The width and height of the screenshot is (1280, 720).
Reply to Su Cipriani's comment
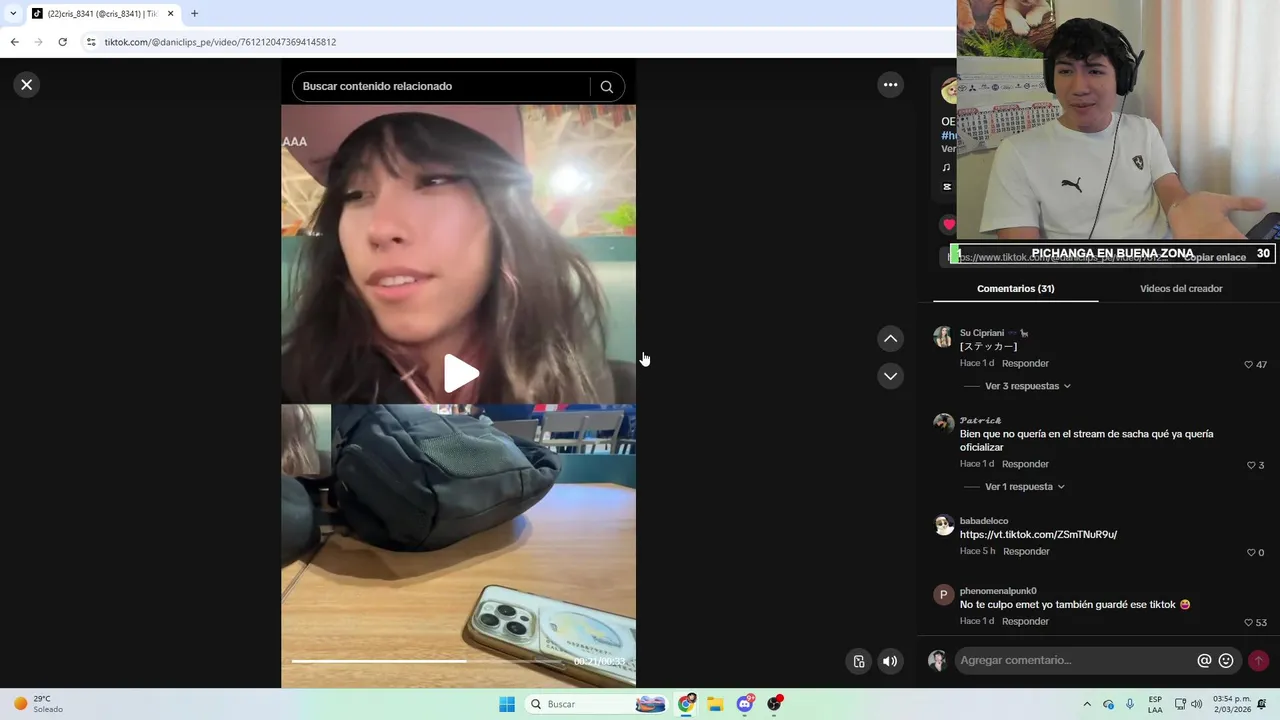click(x=1025, y=364)
